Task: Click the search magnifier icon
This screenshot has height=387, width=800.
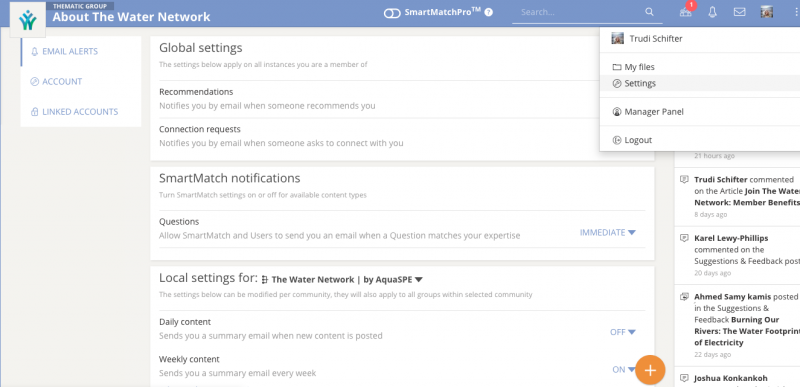Action: click(x=649, y=12)
